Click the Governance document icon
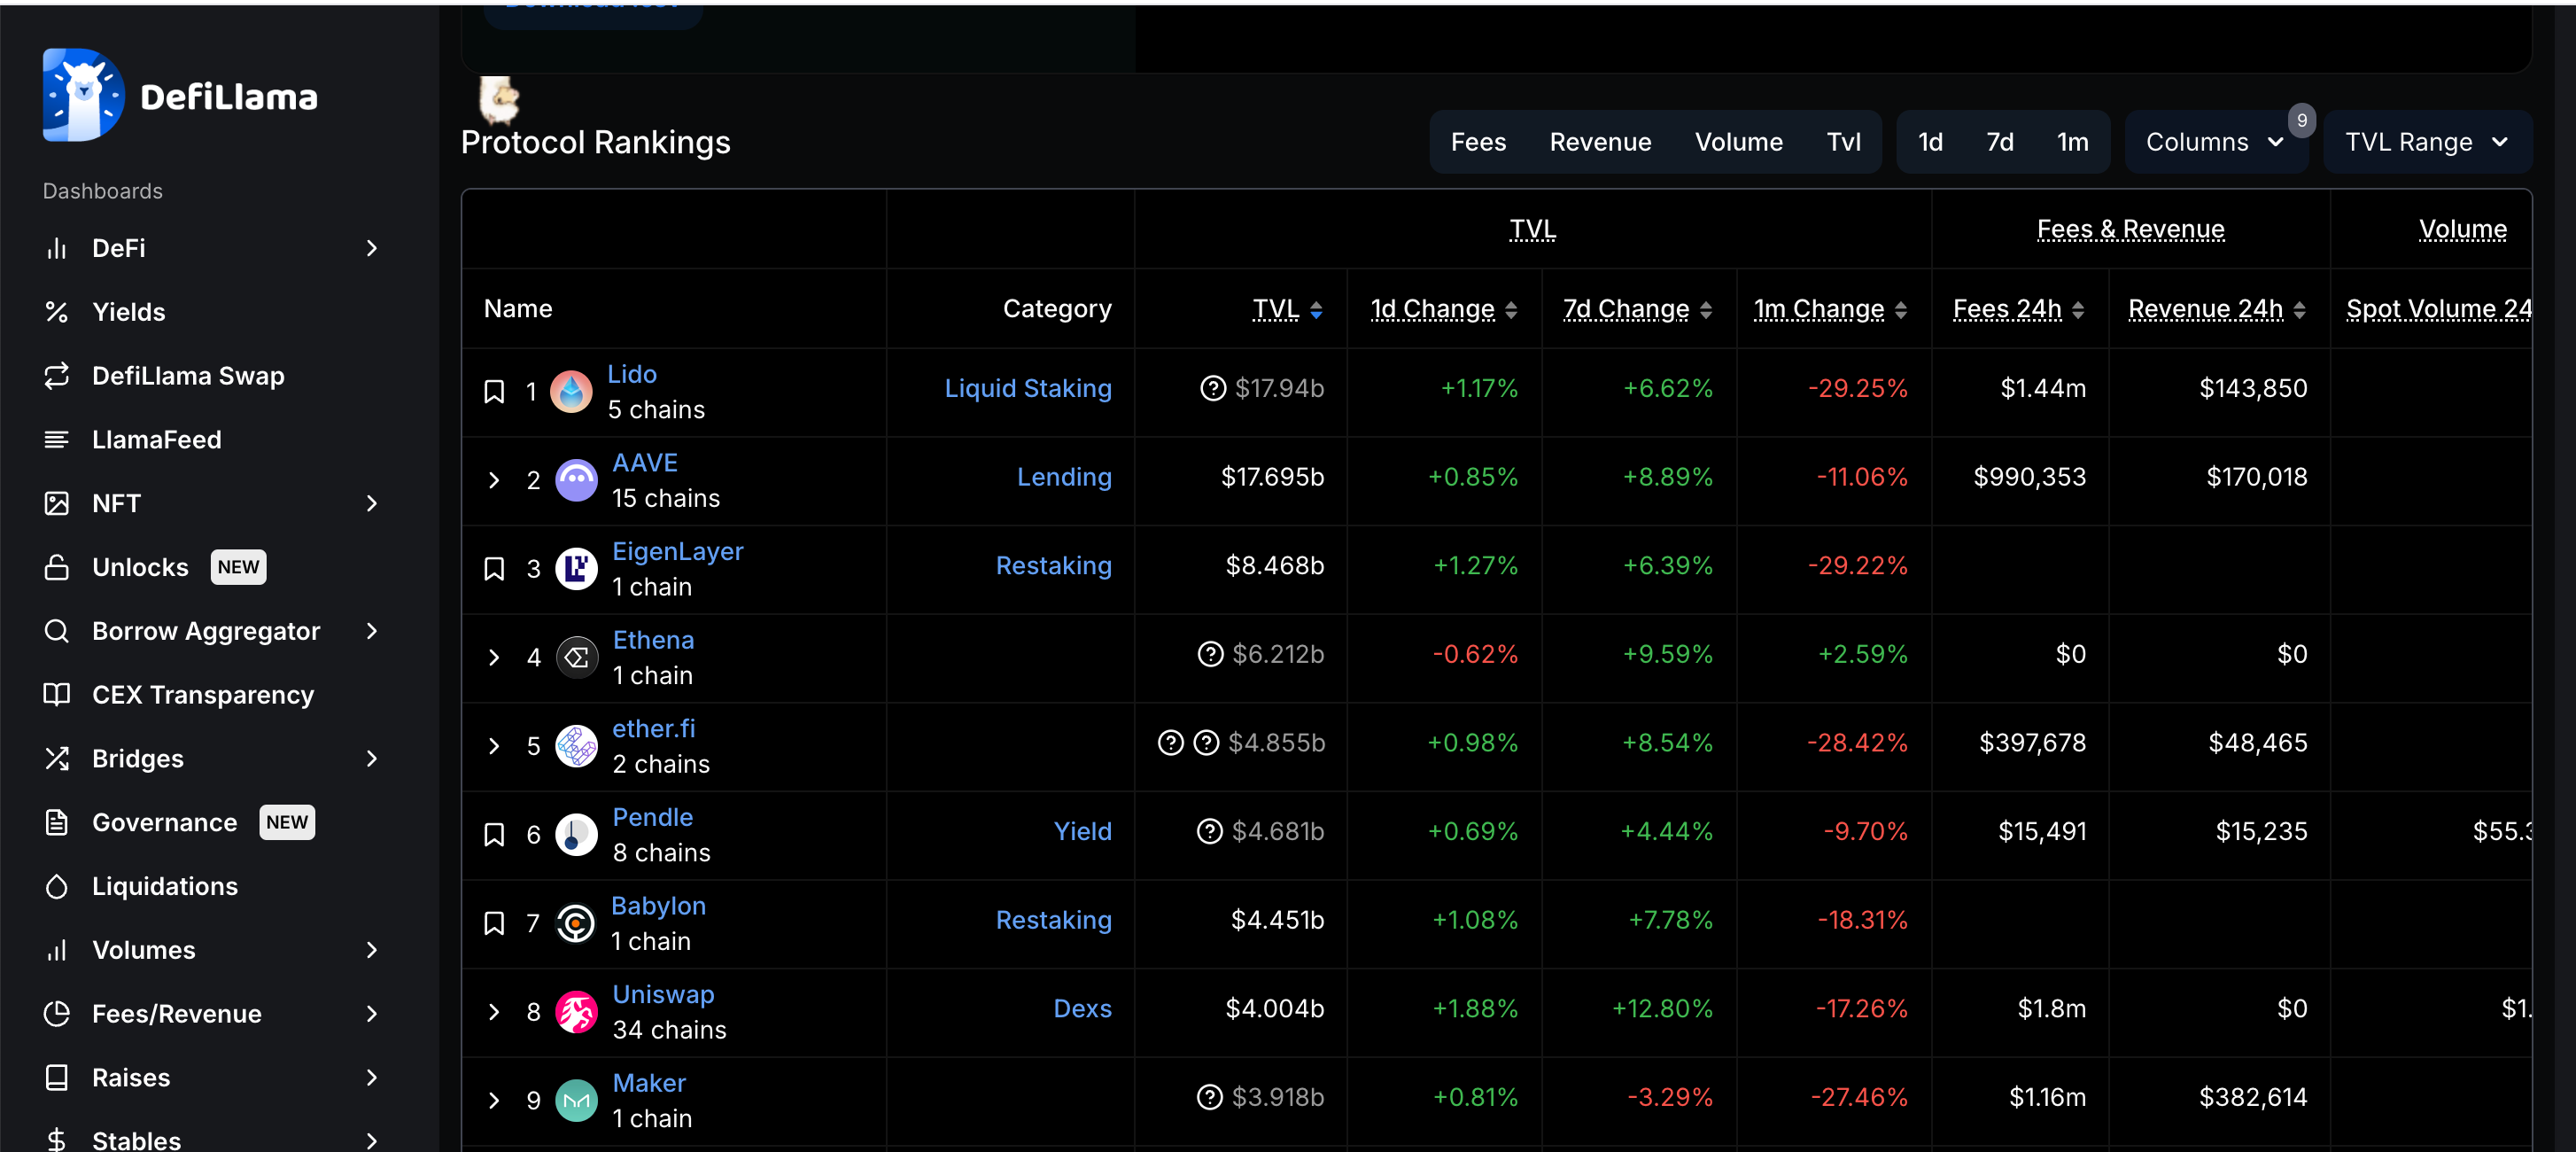This screenshot has height=1152, width=2576. [57, 822]
